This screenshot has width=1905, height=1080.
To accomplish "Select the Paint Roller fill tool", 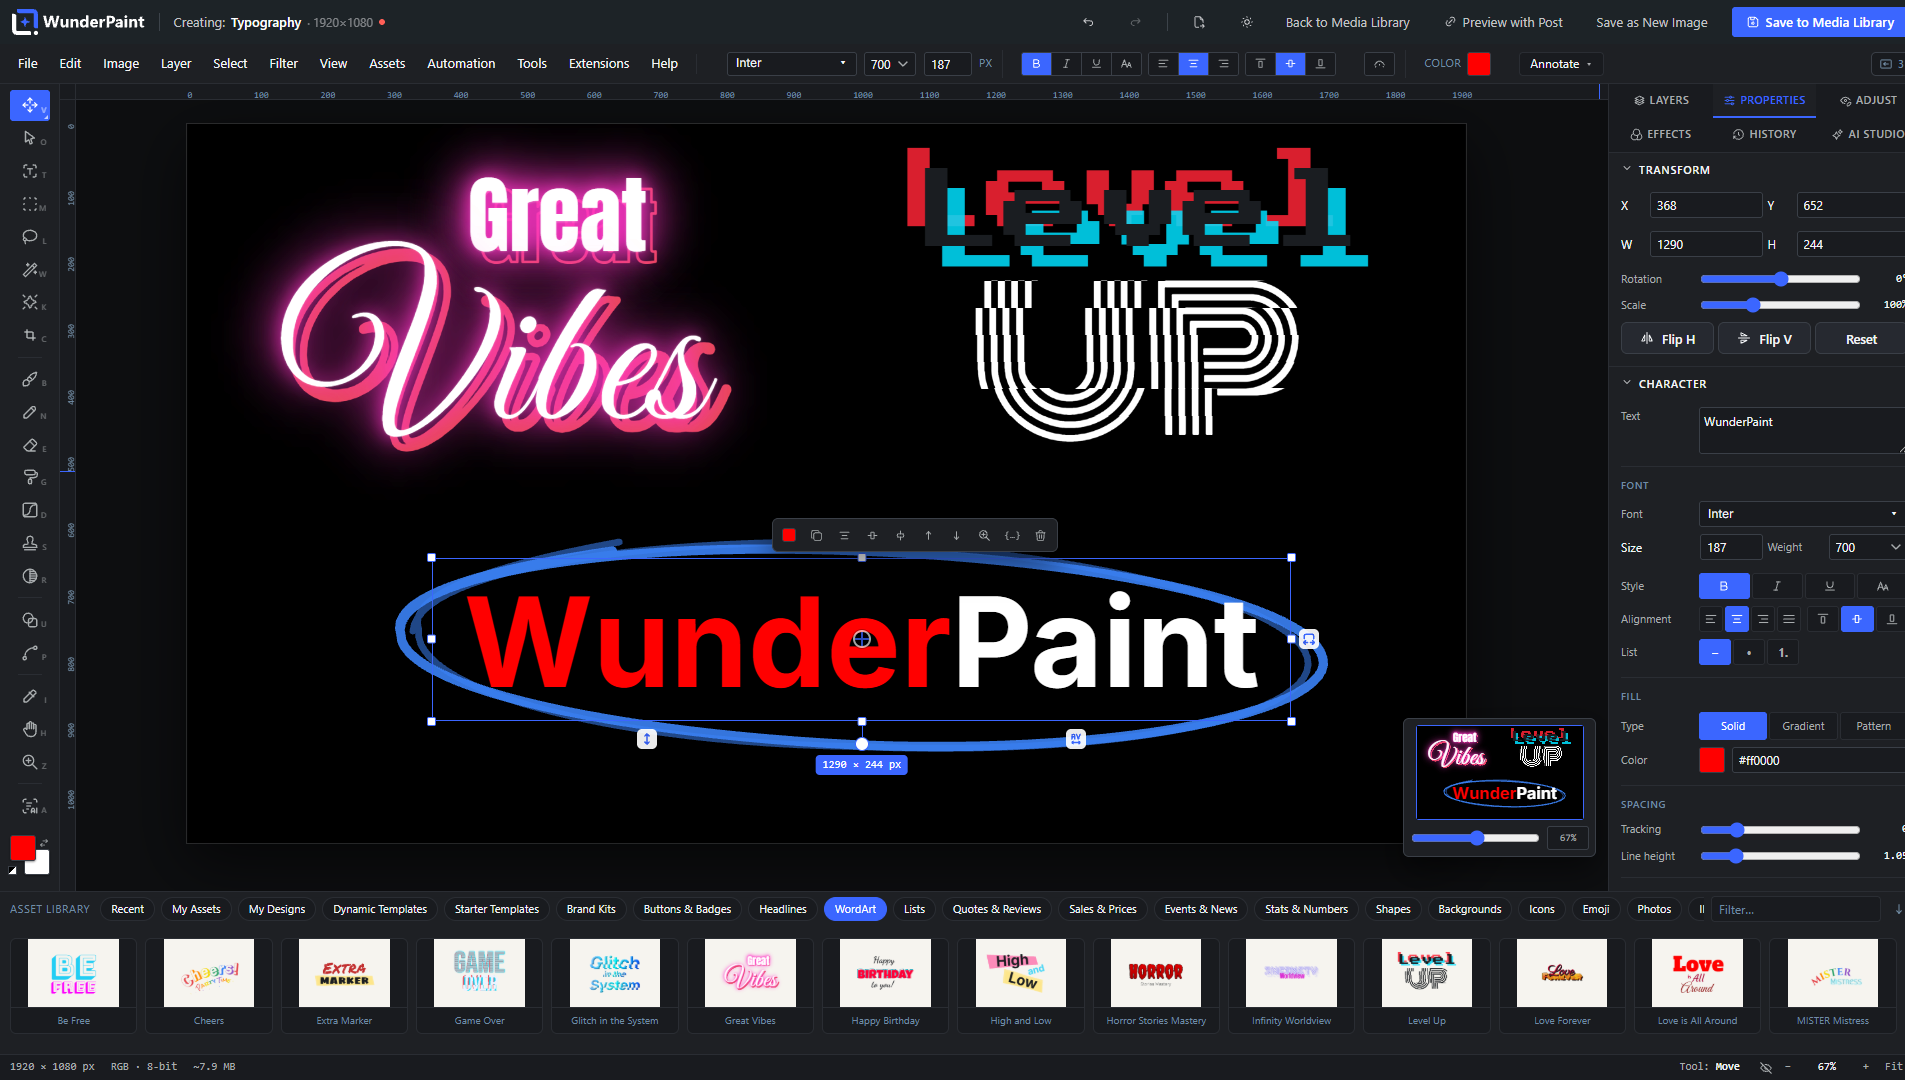I will click(x=30, y=478).
